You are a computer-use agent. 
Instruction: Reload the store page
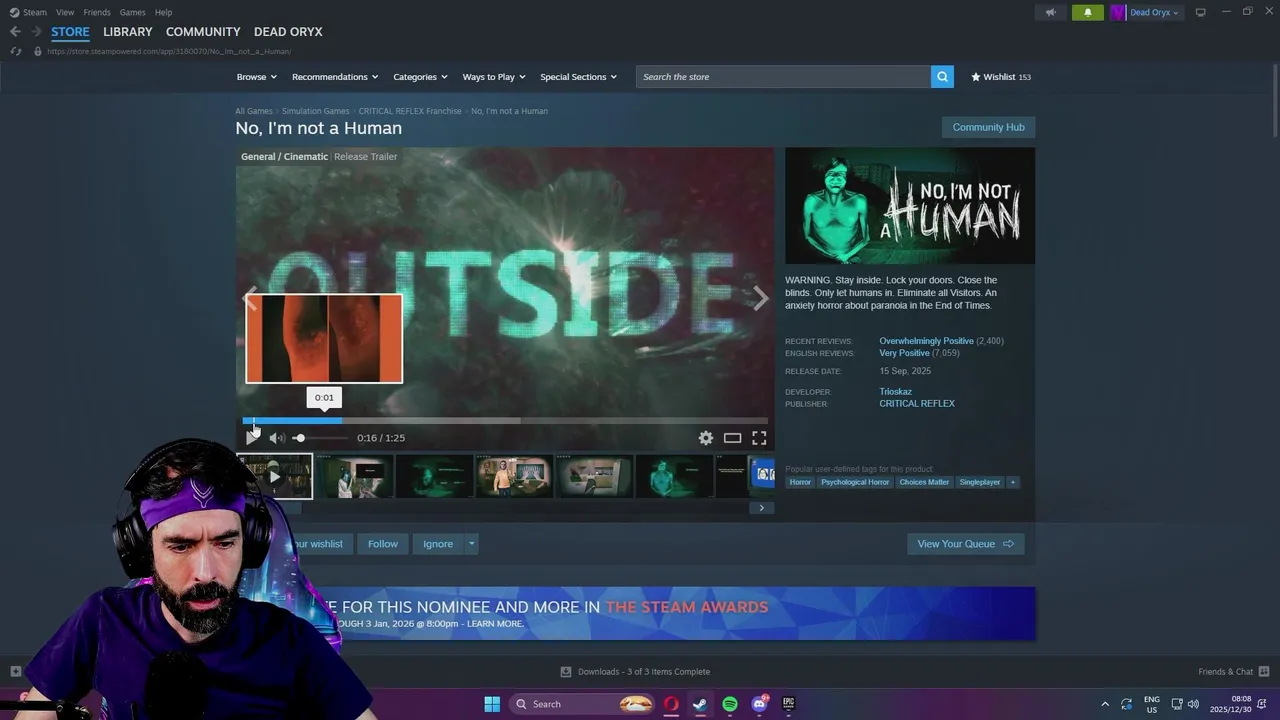15,51
